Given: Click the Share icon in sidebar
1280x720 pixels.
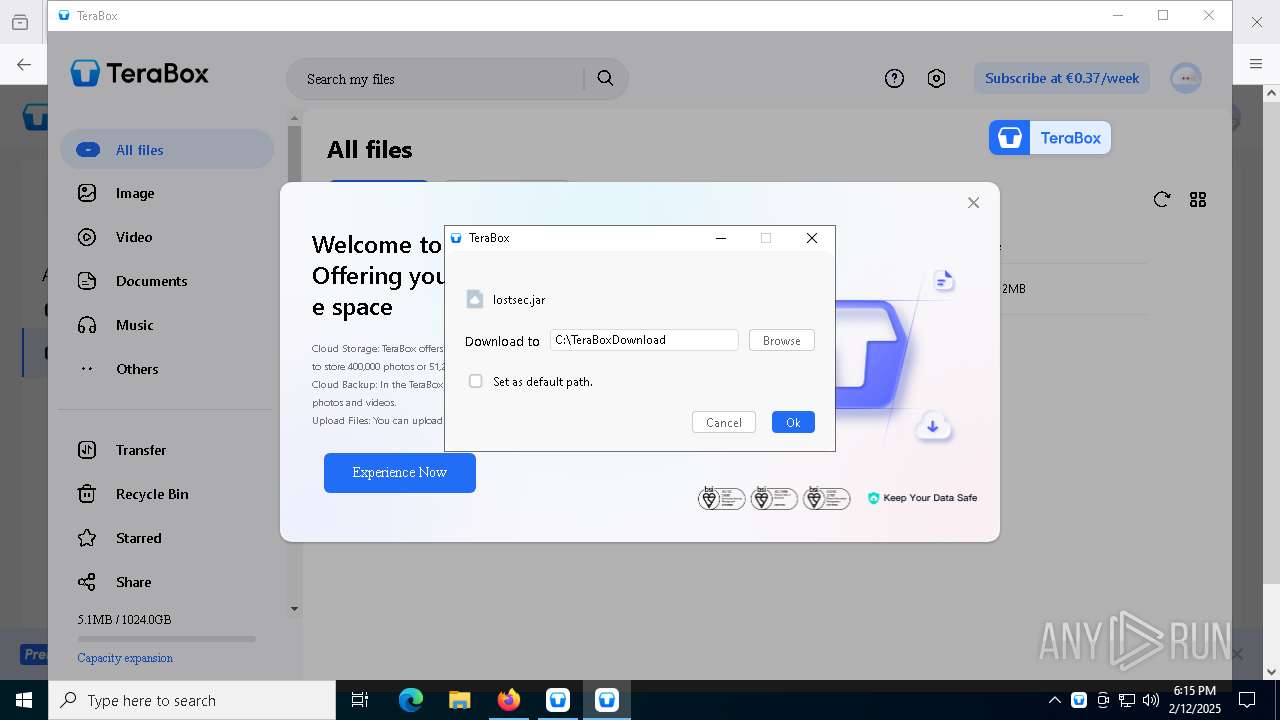Looking at the screenshot, I should [x=87, y=582].
